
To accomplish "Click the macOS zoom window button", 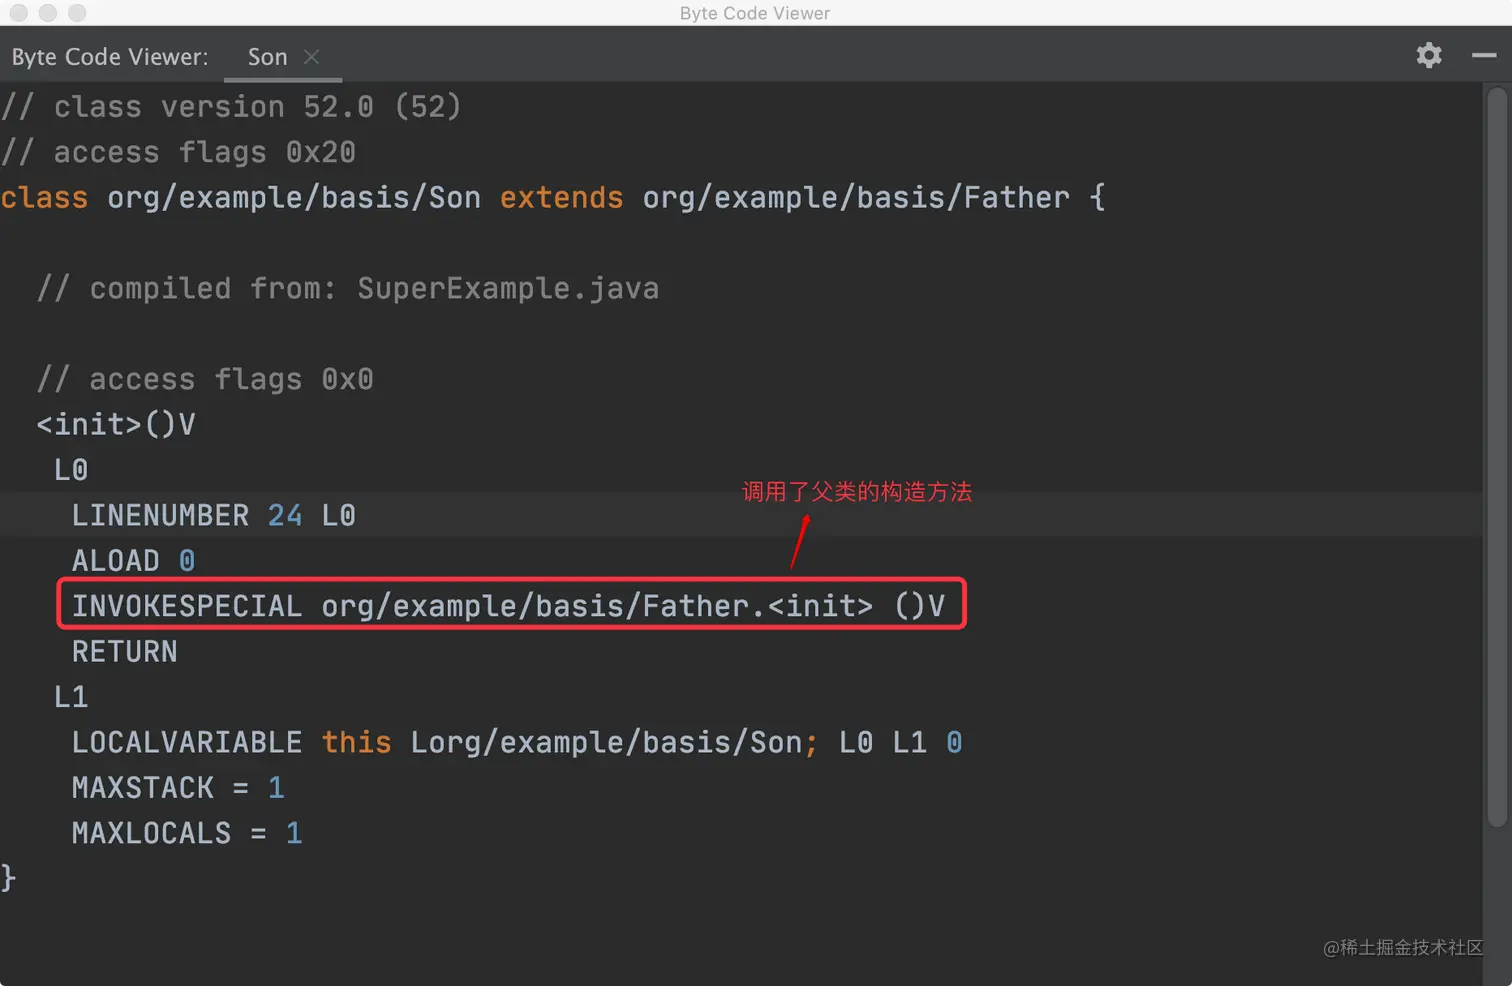I will (77, 13).
